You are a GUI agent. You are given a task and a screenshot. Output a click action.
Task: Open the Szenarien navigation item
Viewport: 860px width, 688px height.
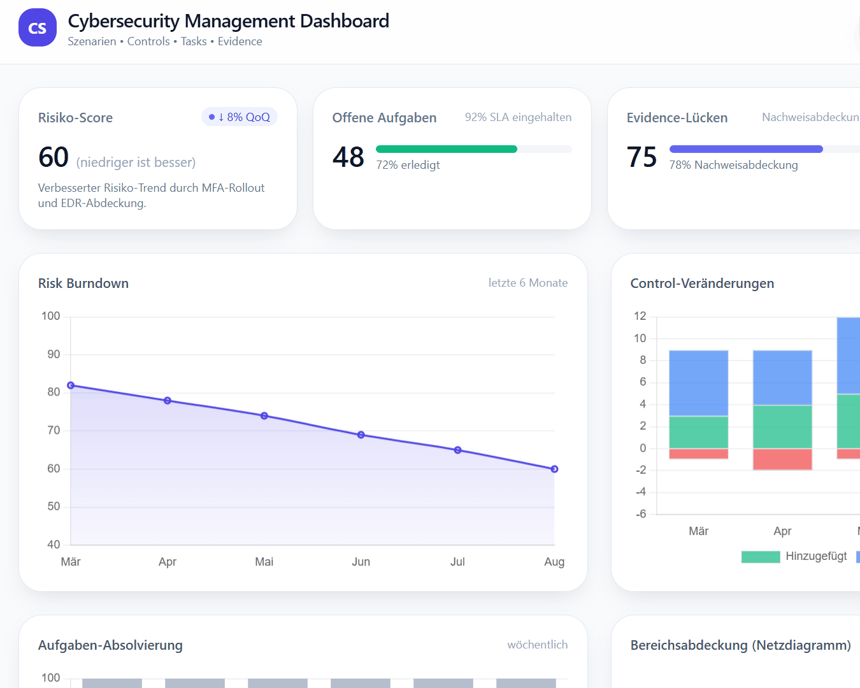[92, 42]
